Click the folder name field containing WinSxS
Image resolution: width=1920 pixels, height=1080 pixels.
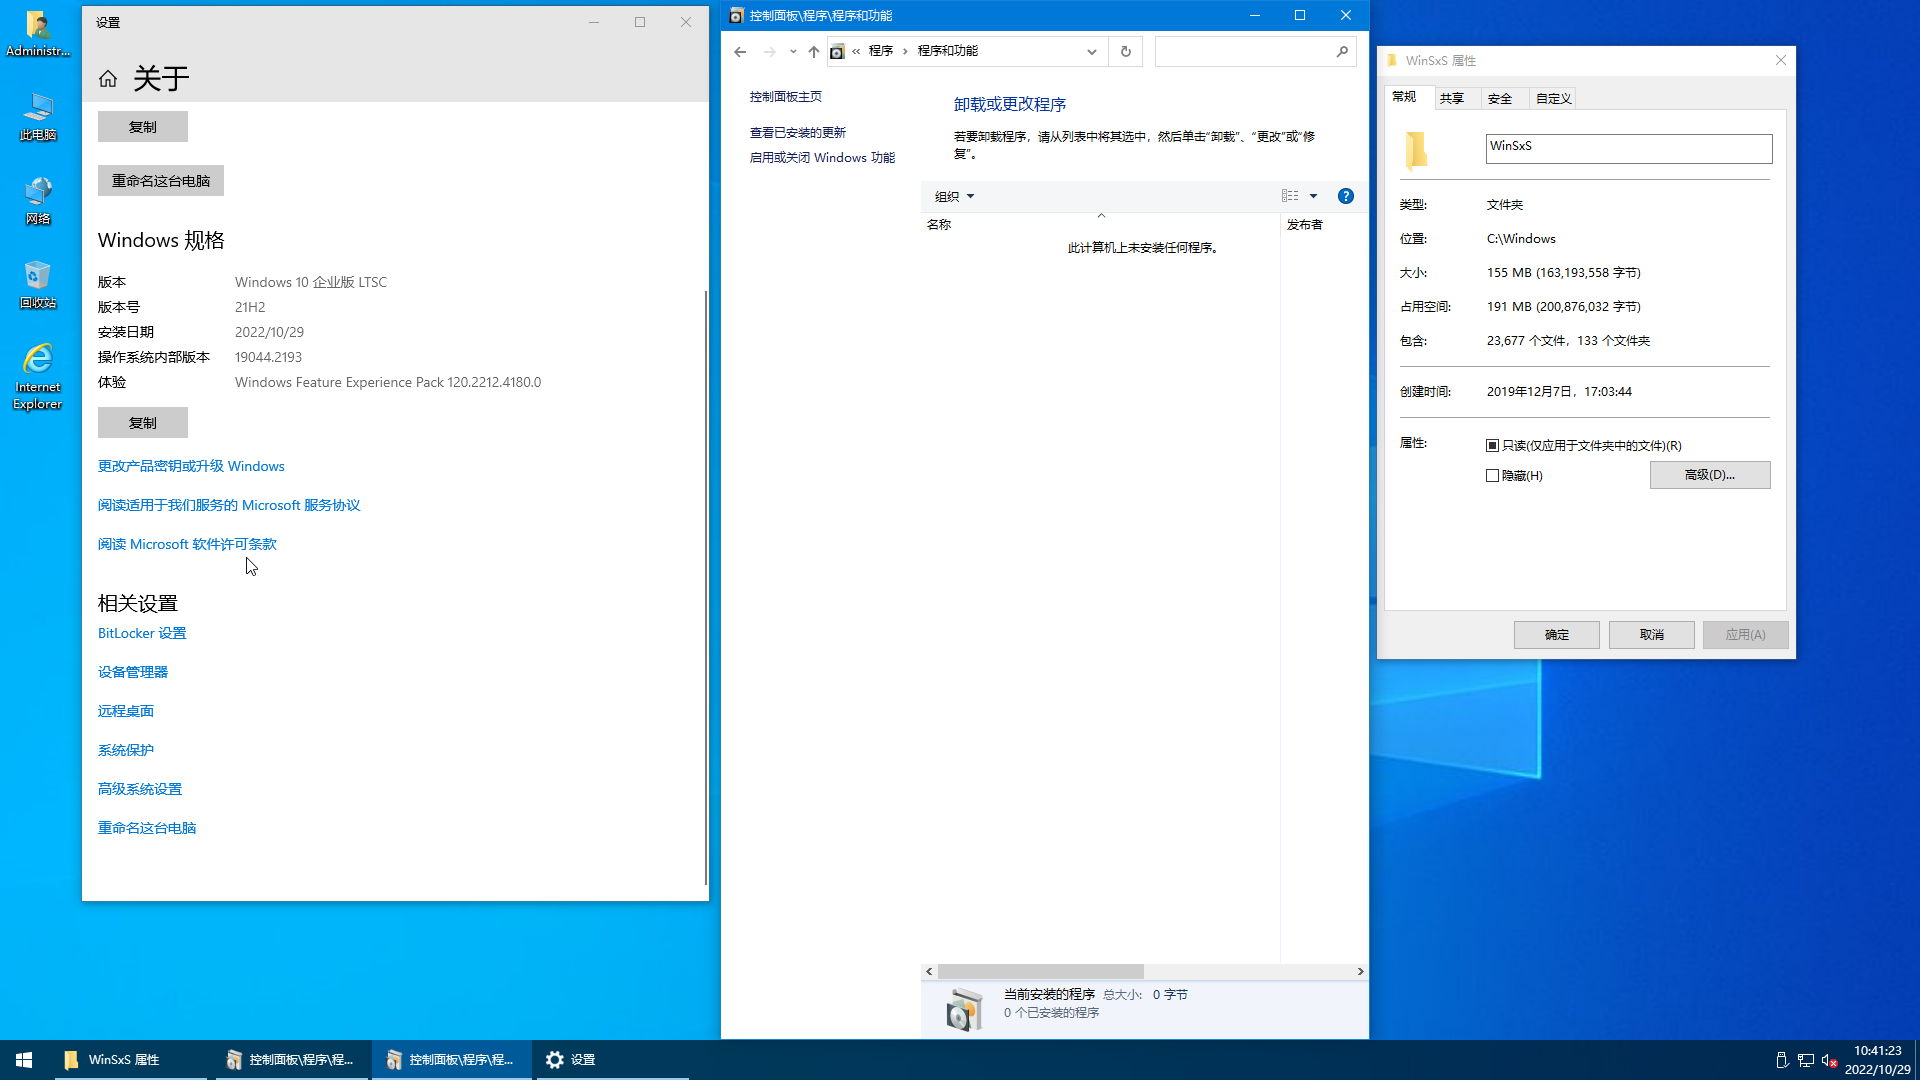point(1629,149)
